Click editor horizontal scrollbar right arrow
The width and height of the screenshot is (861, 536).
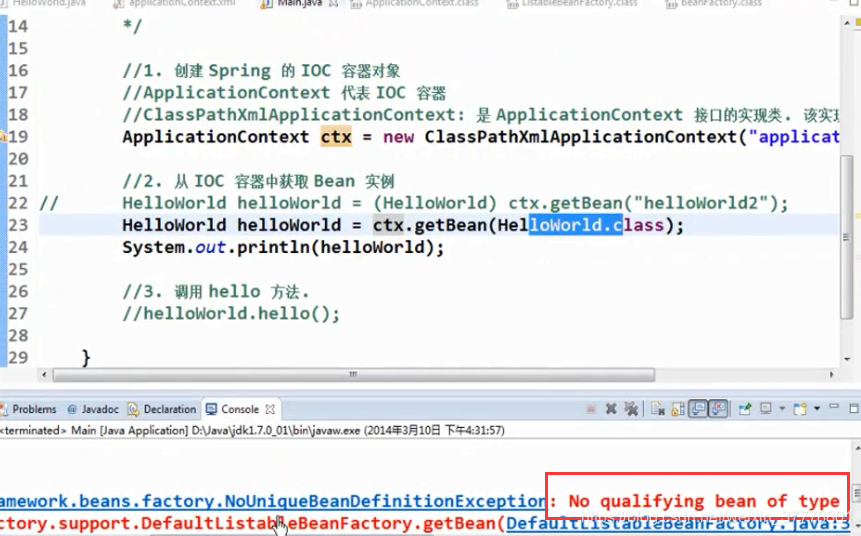[x=831, y=375]
